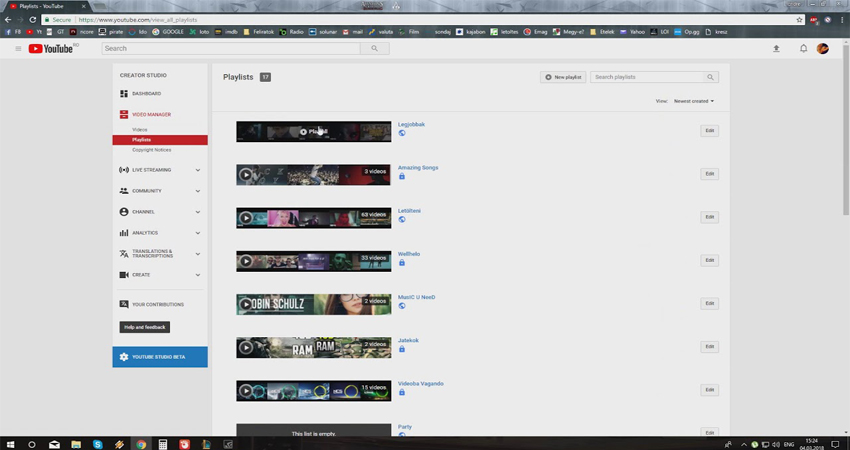Click the Create camera icon
This screenshot has width=850, height=450.
124,275
